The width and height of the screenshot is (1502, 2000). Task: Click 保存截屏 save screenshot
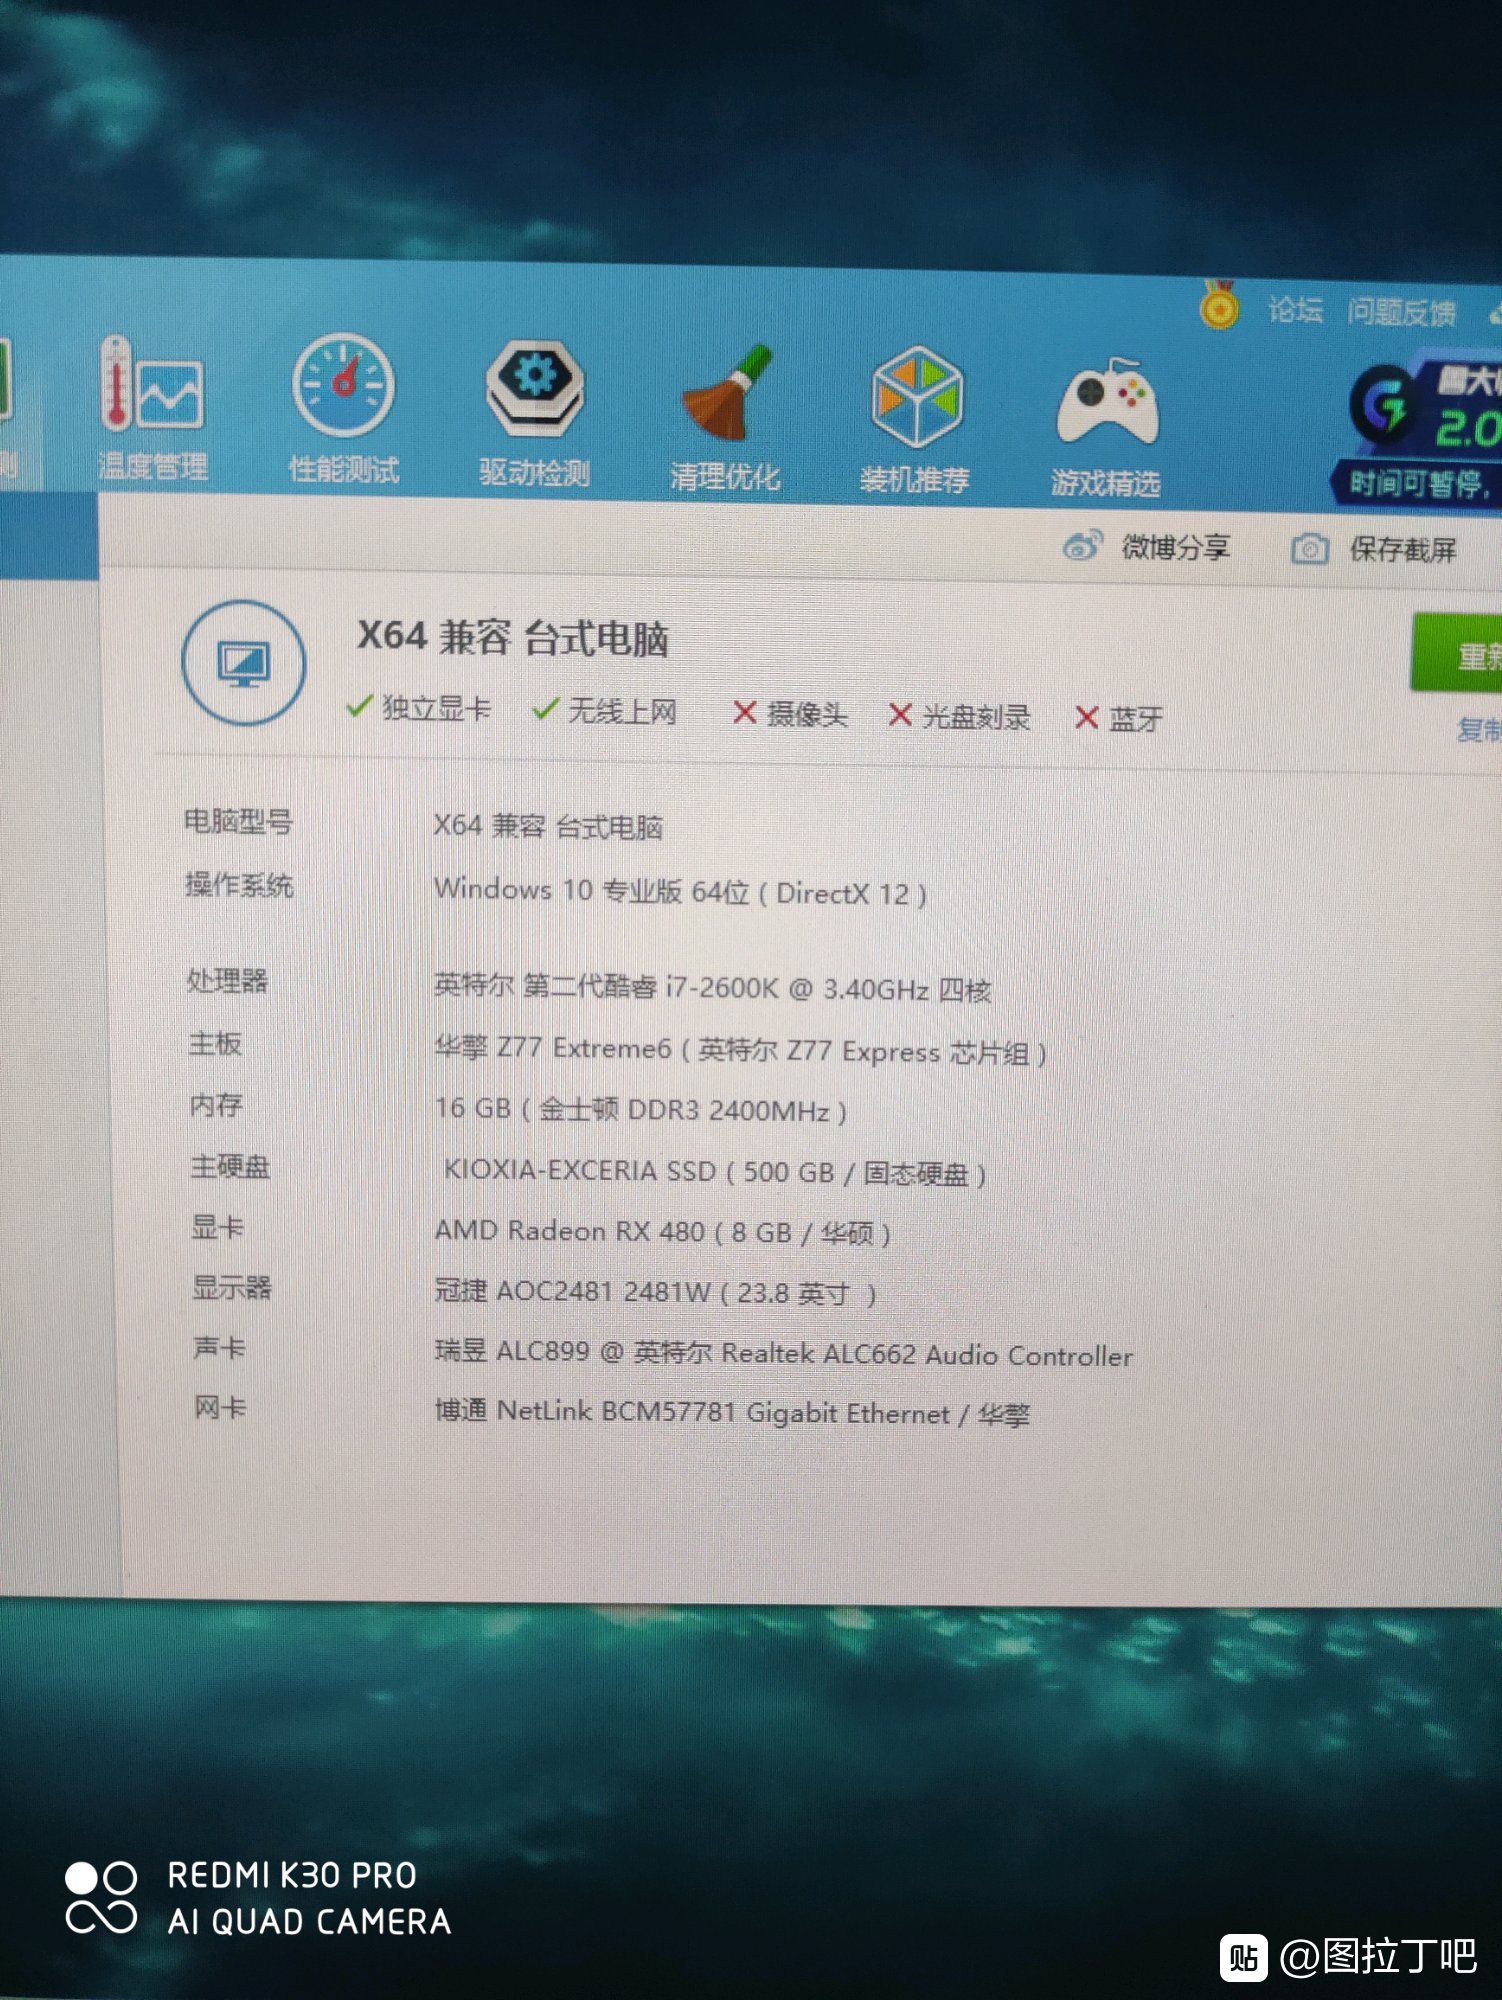[x=1403, y=550]
